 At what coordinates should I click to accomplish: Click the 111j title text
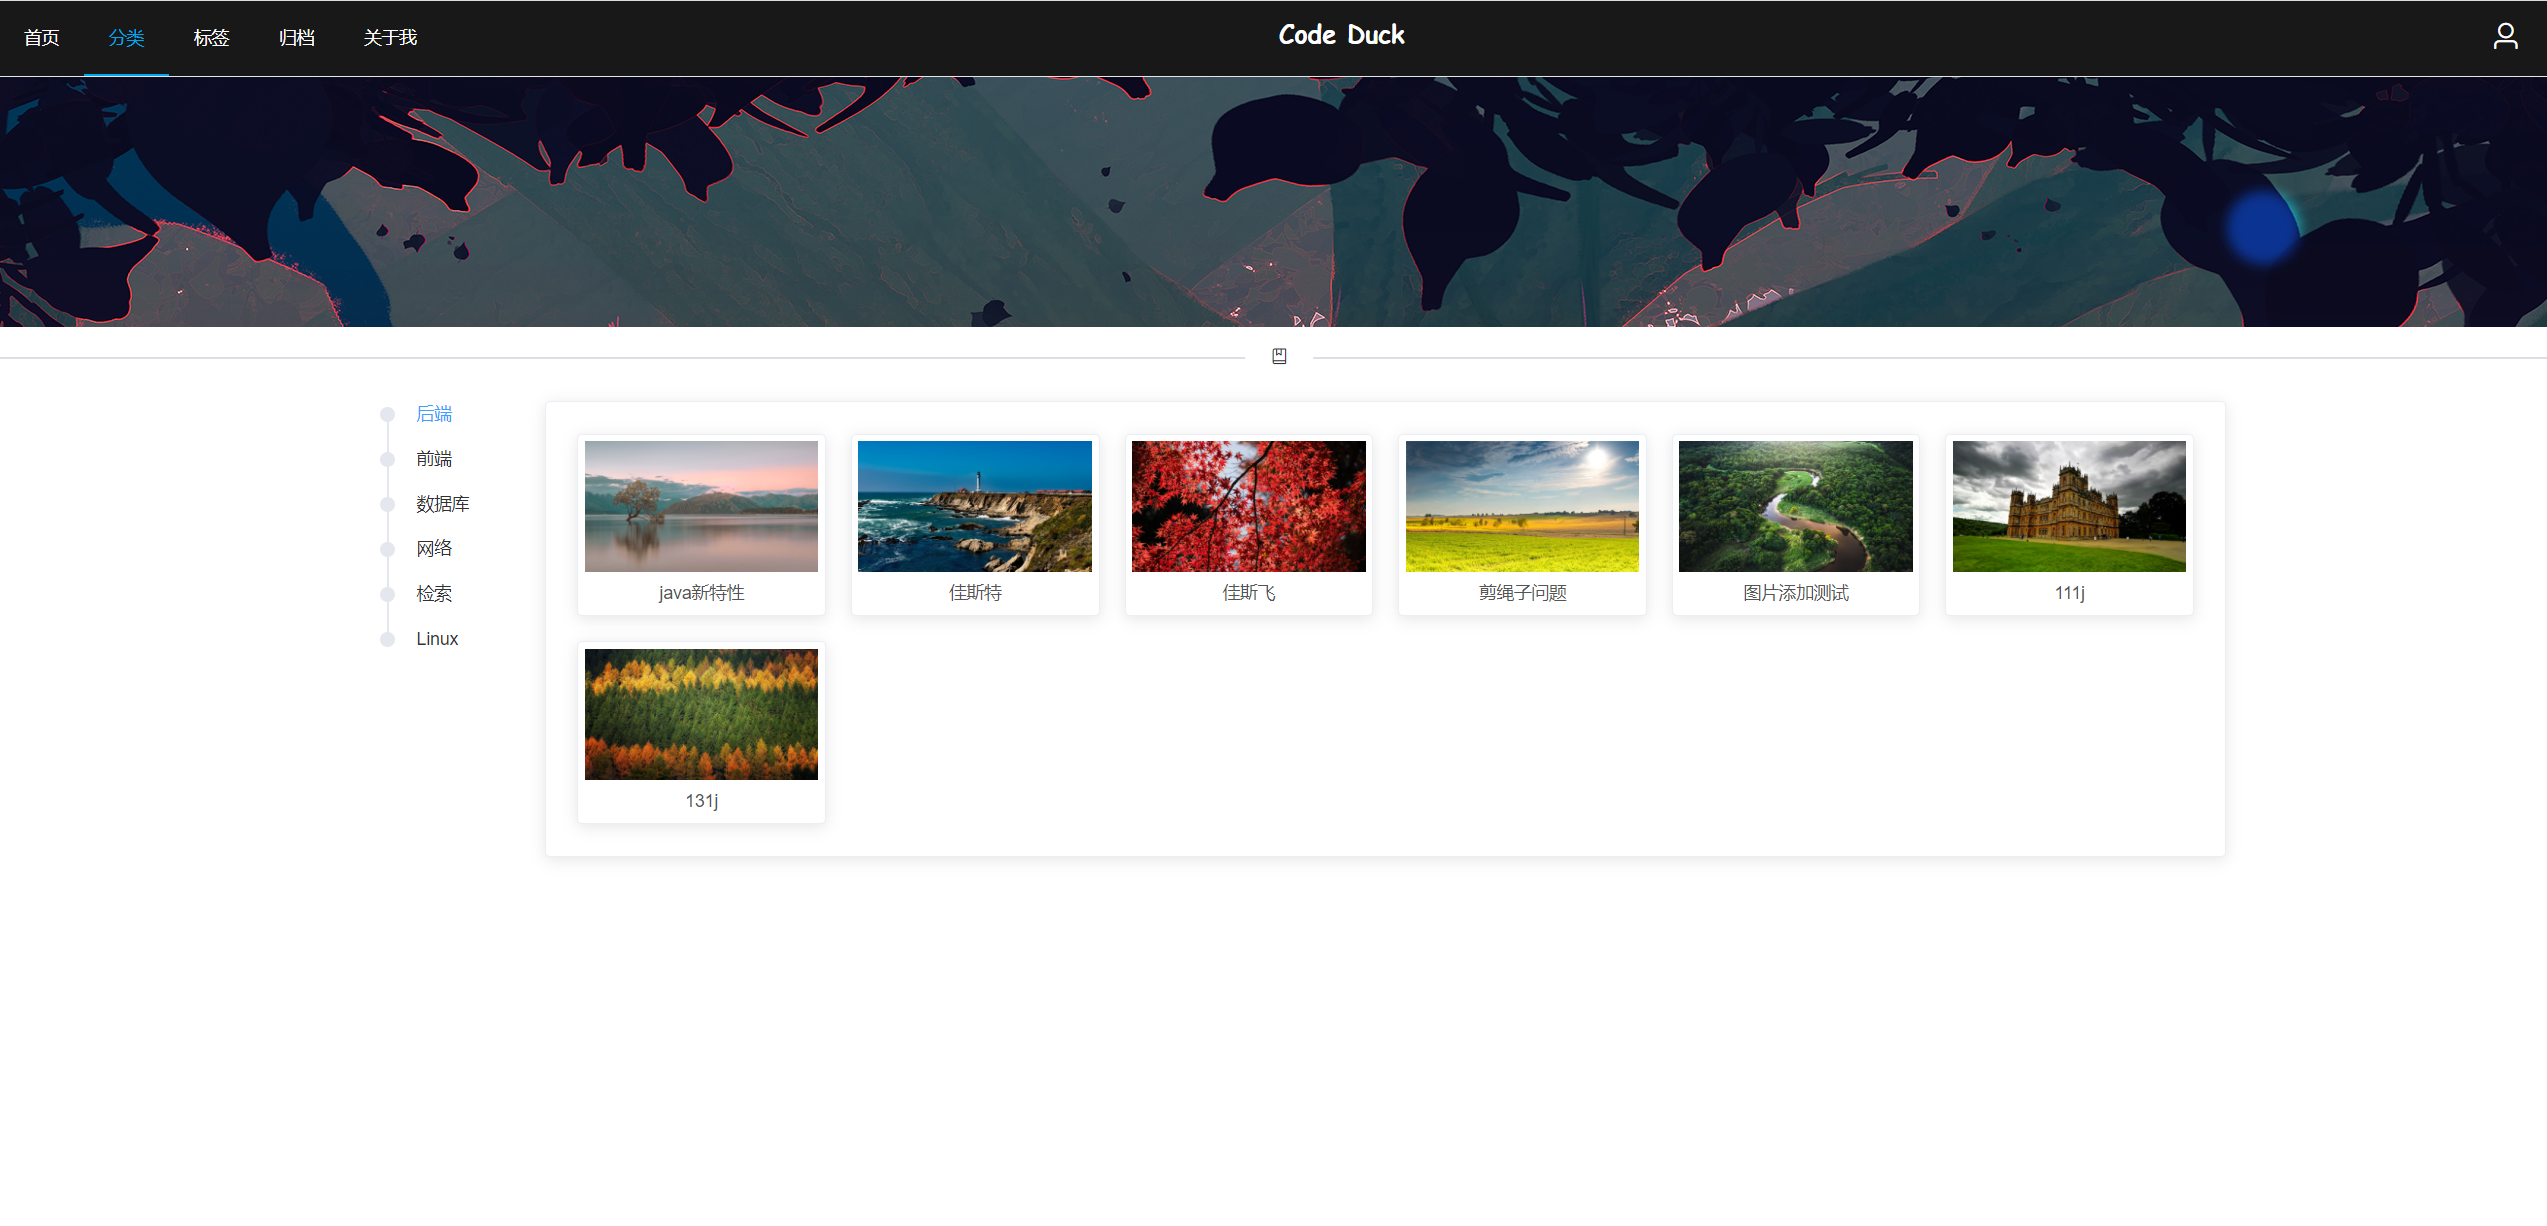[2069, 593]
